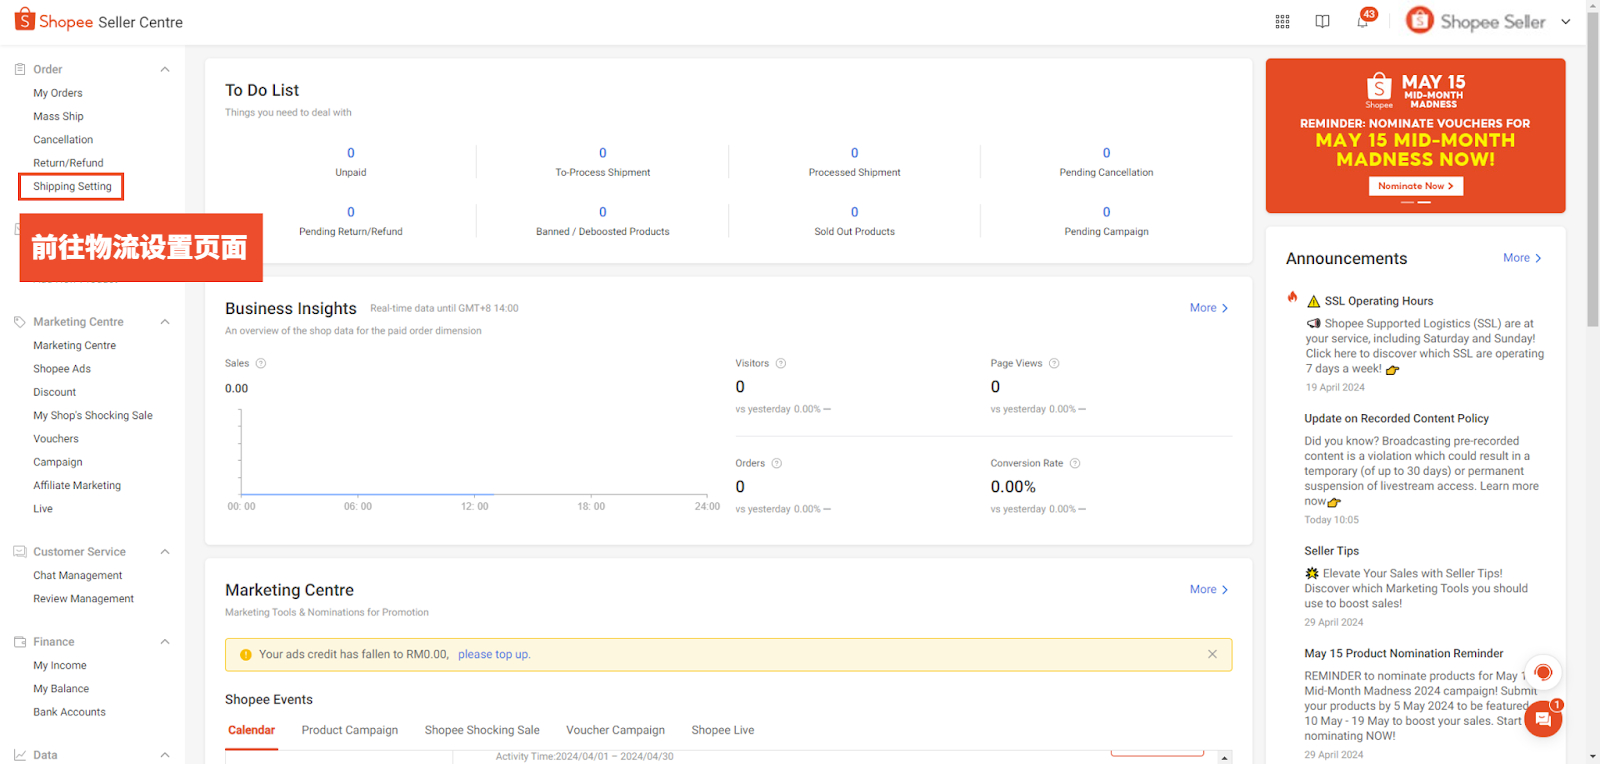Open the chat bubble icon at bottom right
The image size is (1600, 764).
1542,718
